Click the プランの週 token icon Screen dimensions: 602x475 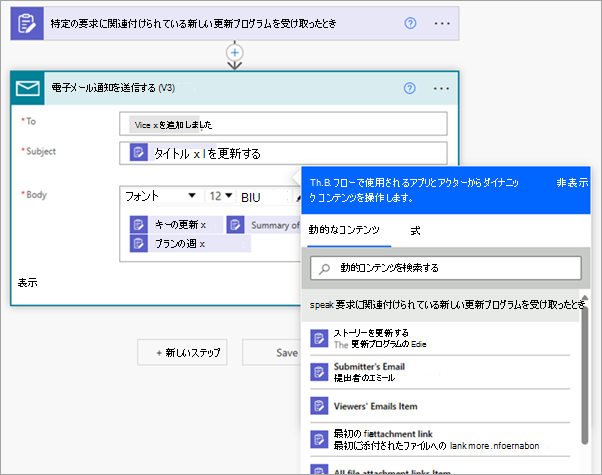click(139, 243)
